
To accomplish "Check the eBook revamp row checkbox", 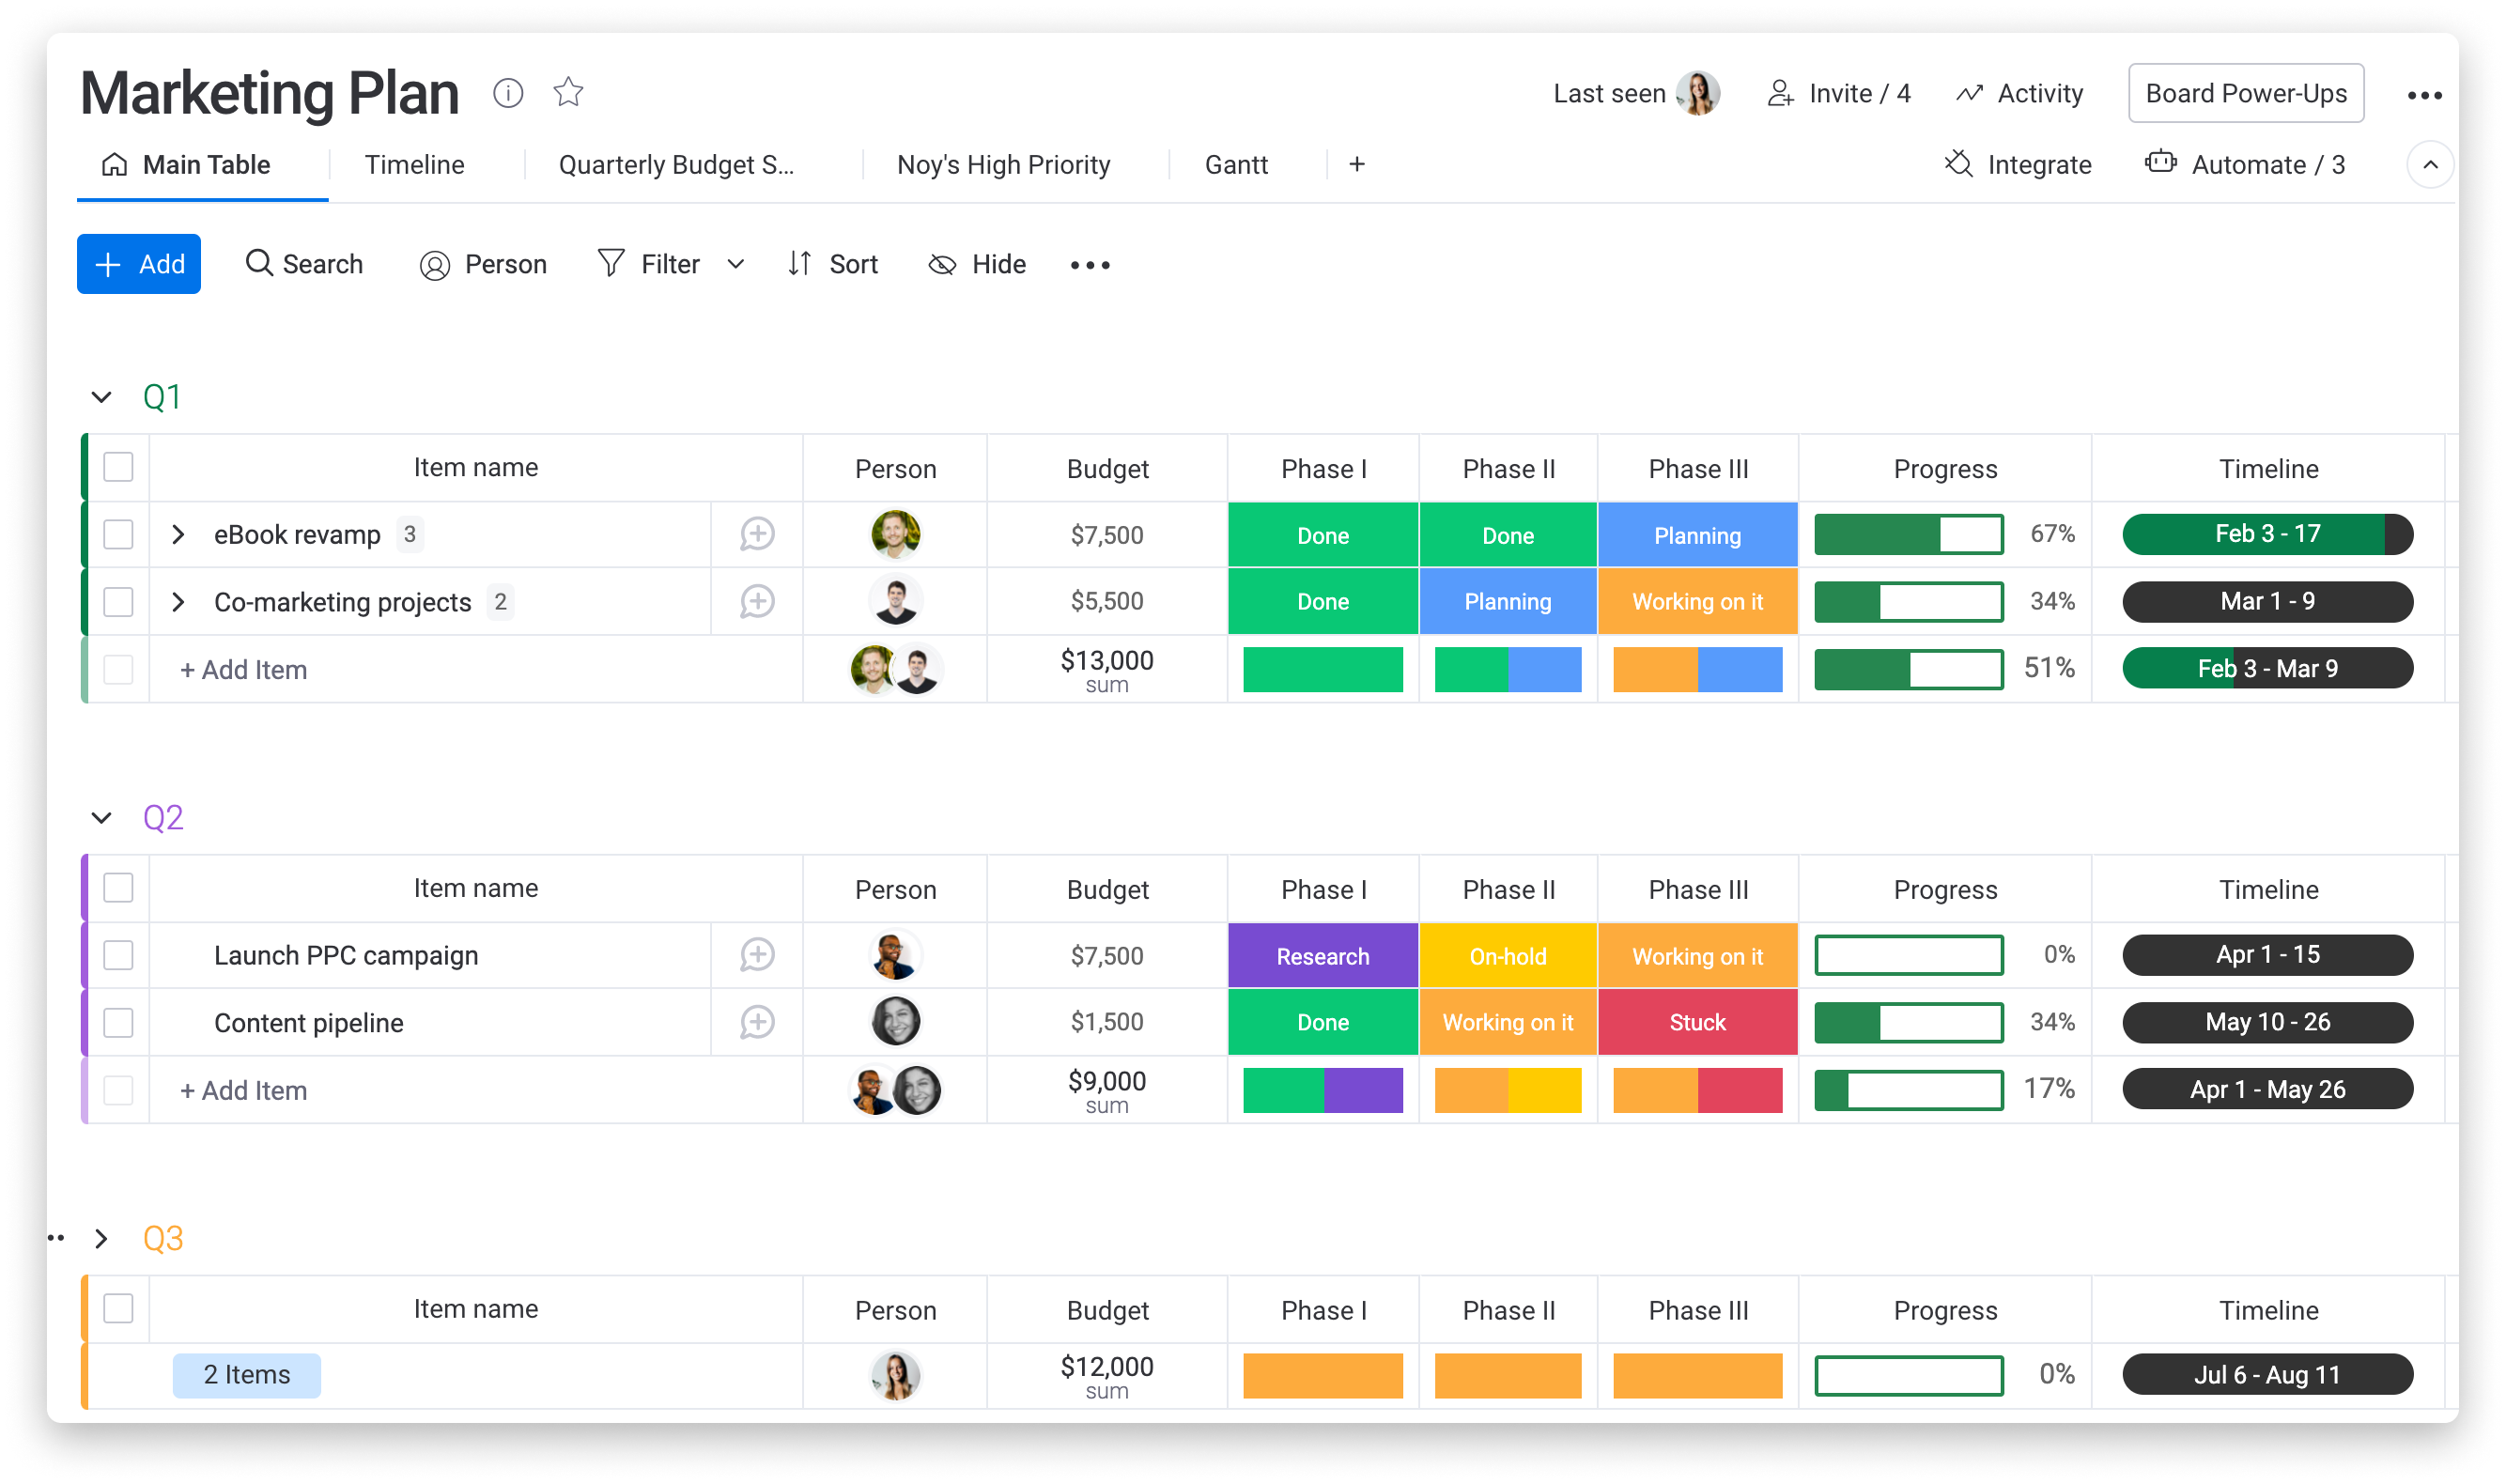I will click(118, 533).
